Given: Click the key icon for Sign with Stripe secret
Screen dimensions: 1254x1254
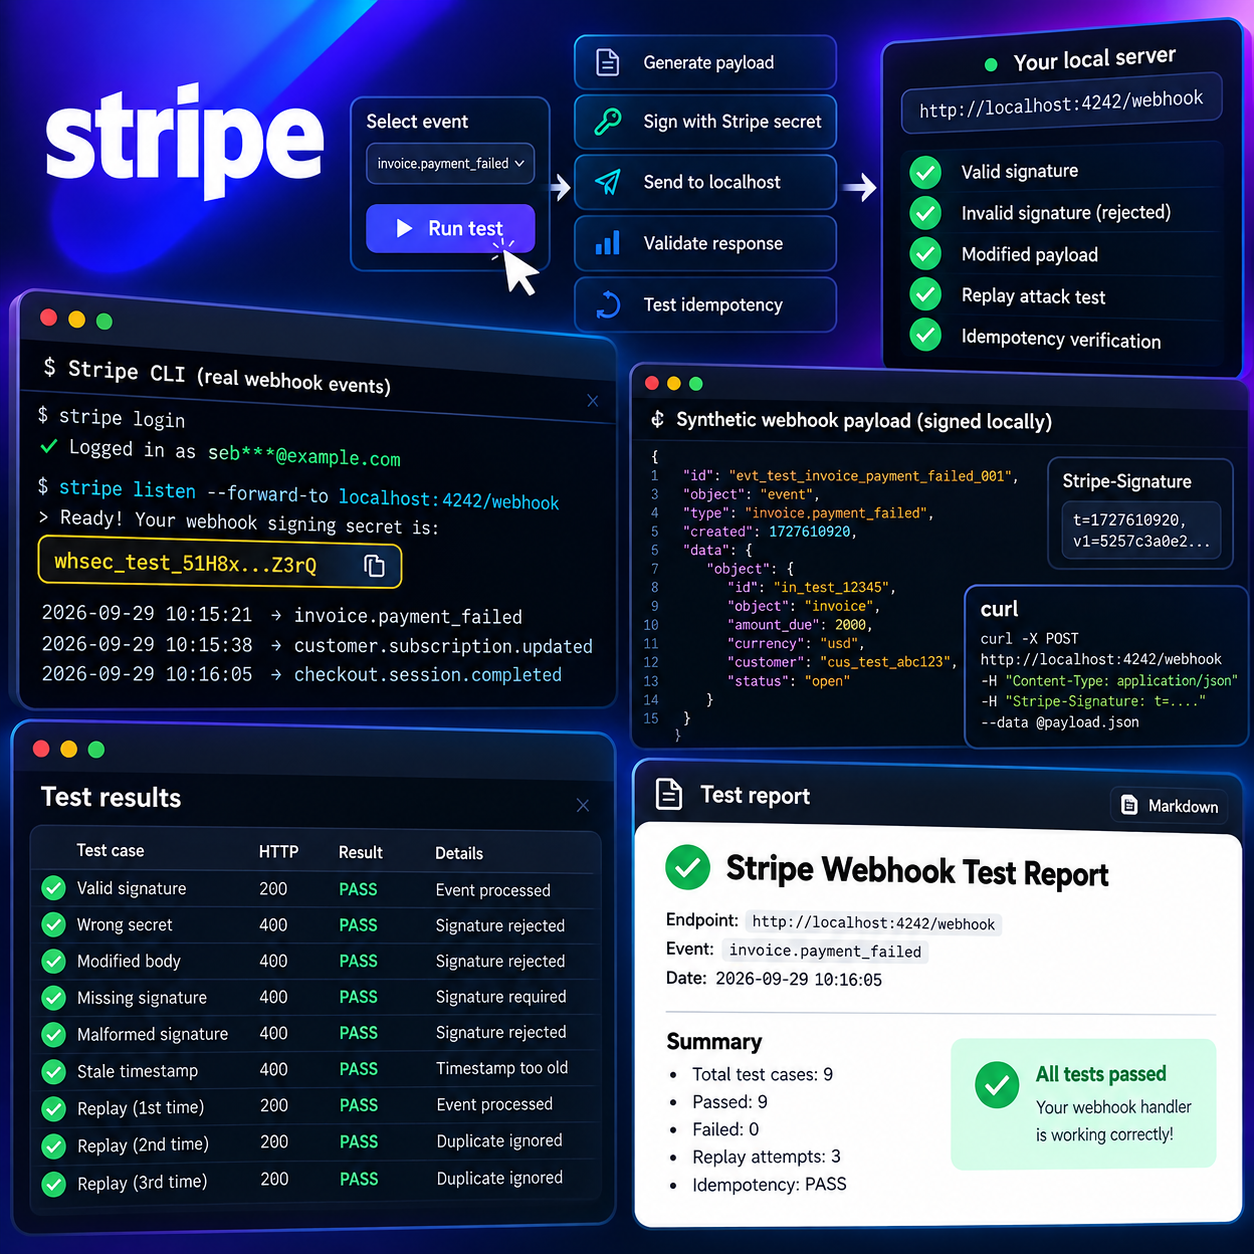Looking at the screenshot, I should click(607, 122).
